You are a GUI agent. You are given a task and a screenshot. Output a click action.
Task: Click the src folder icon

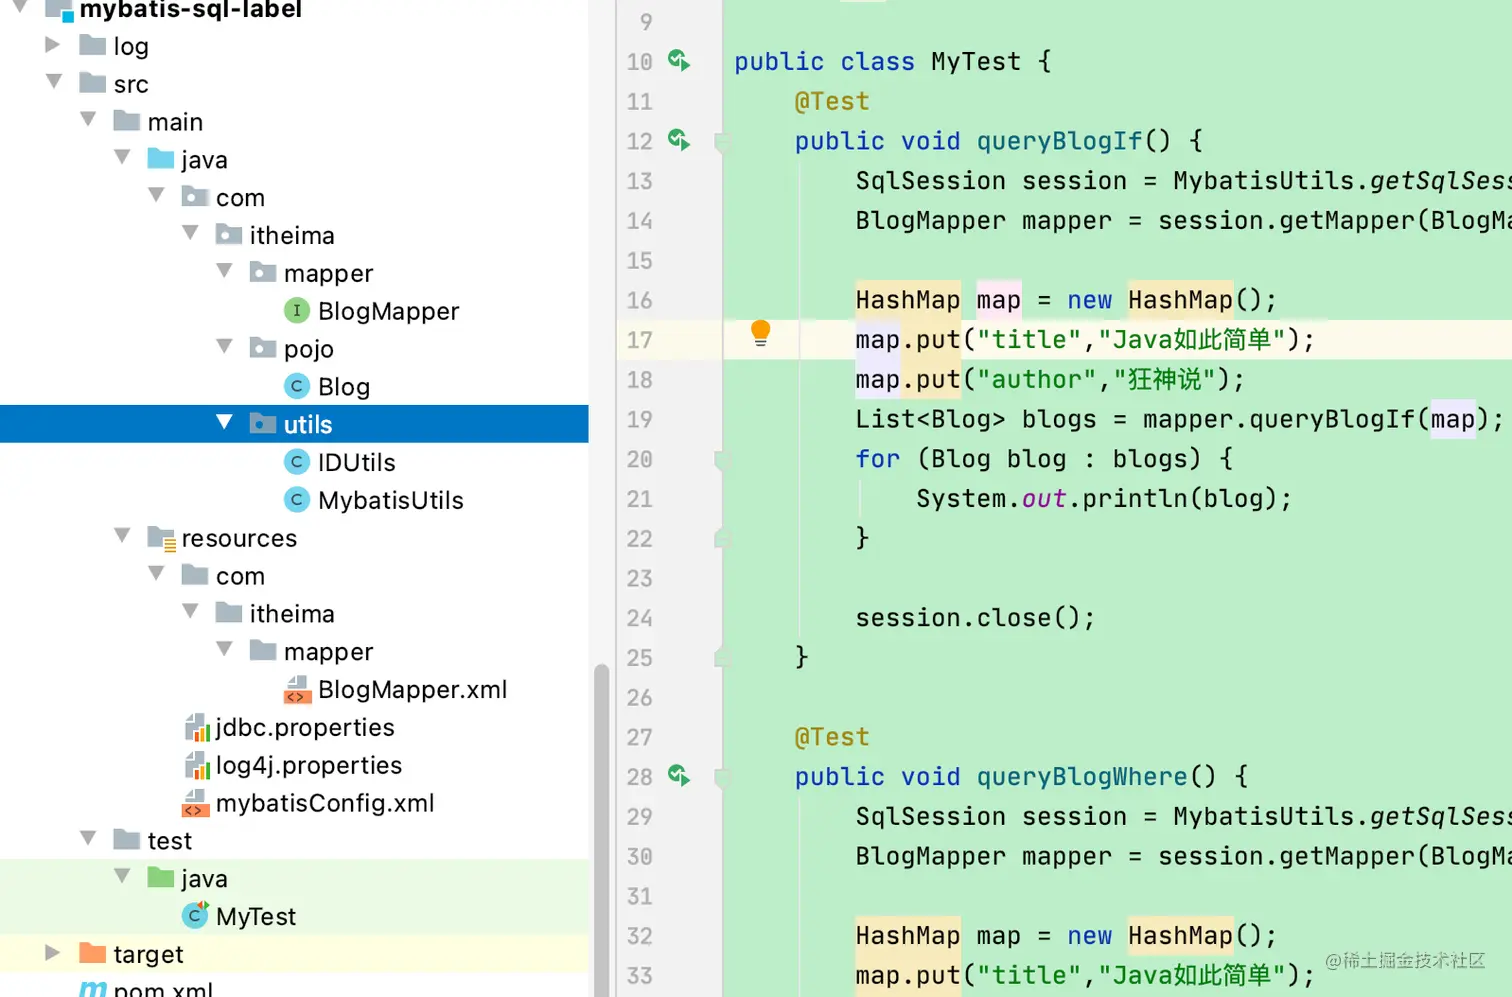coord(93,83)
